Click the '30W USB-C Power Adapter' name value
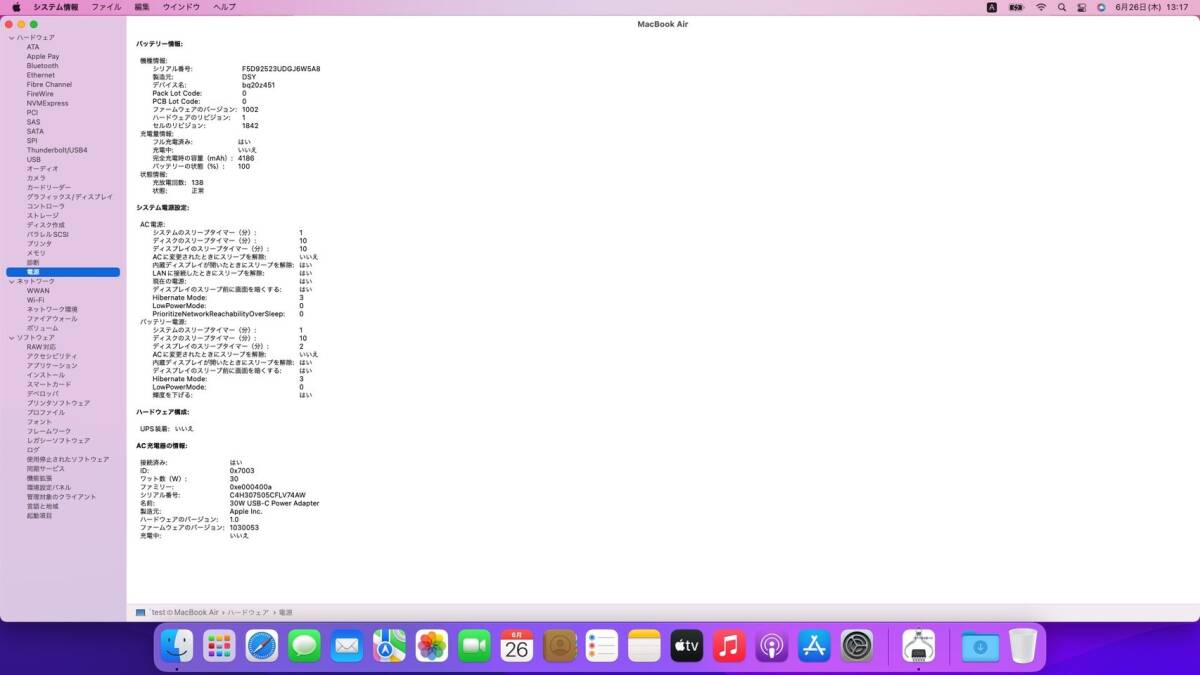Image resolution: width=1200 pixels, height=675 pixels. [x=275, y=503]
